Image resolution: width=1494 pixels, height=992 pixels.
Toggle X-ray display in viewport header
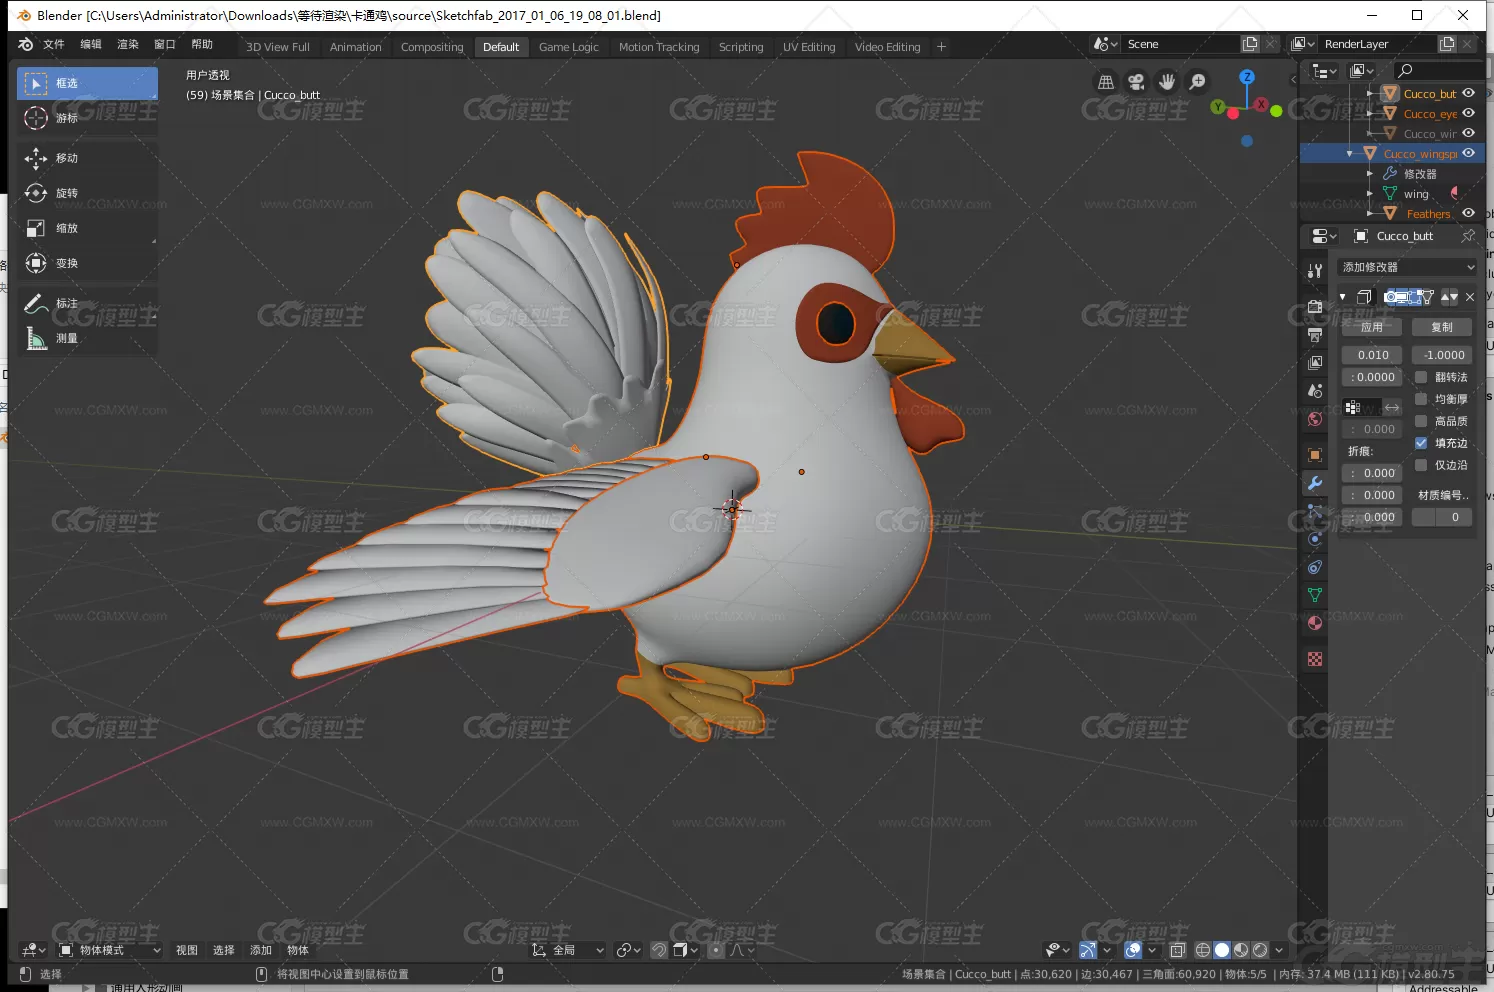(x=1177, y=950)
